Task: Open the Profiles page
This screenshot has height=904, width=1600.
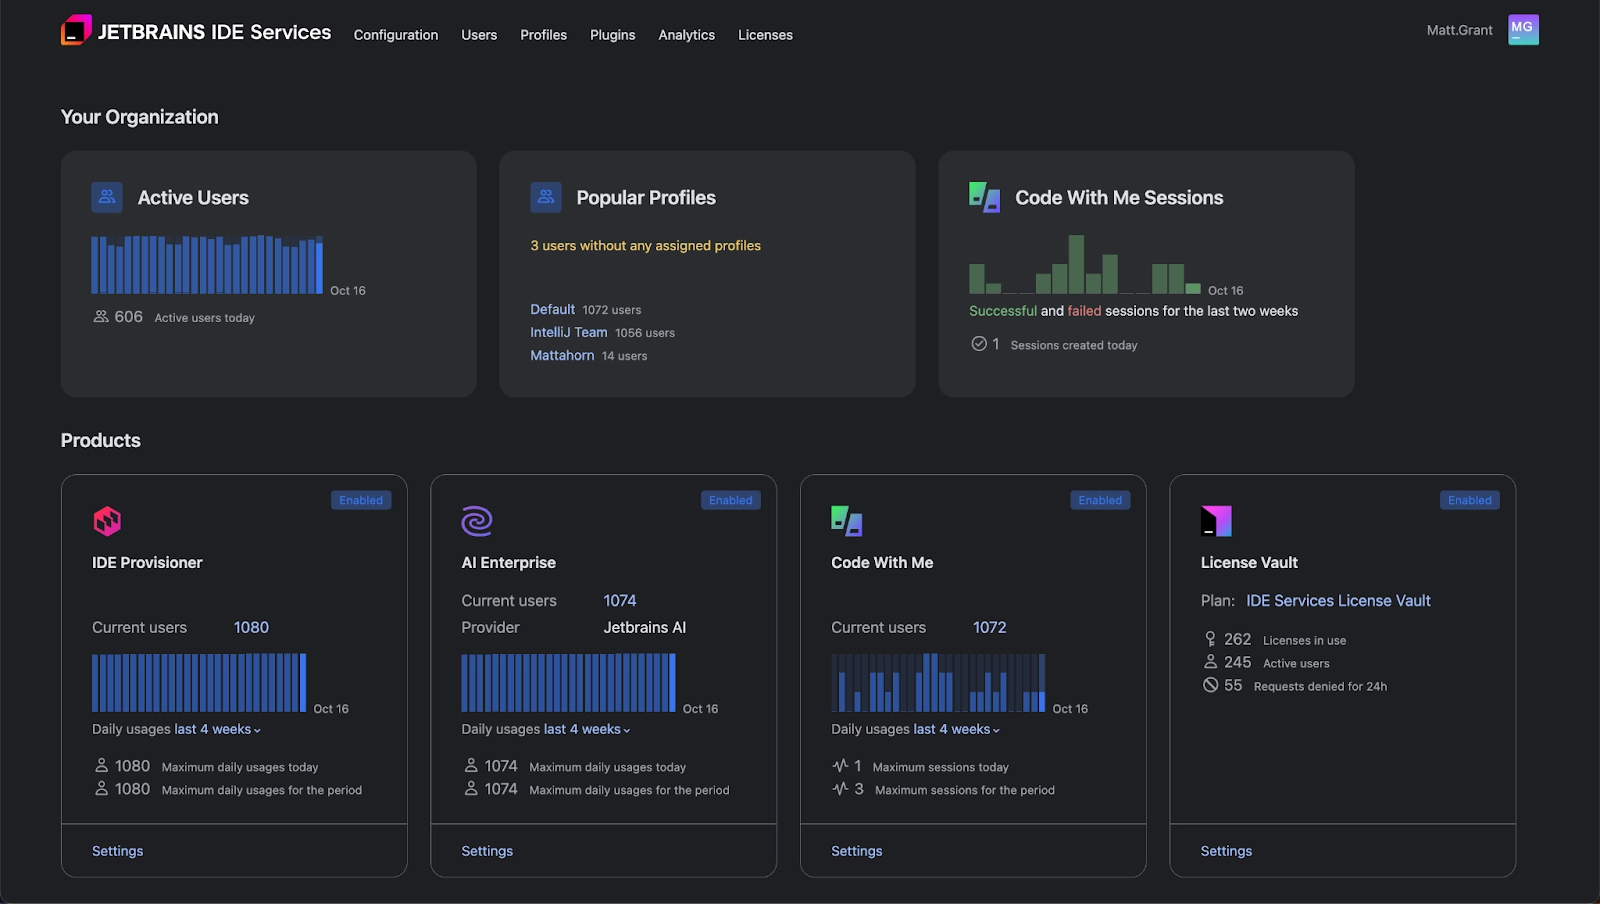Action: click(543, 35)
